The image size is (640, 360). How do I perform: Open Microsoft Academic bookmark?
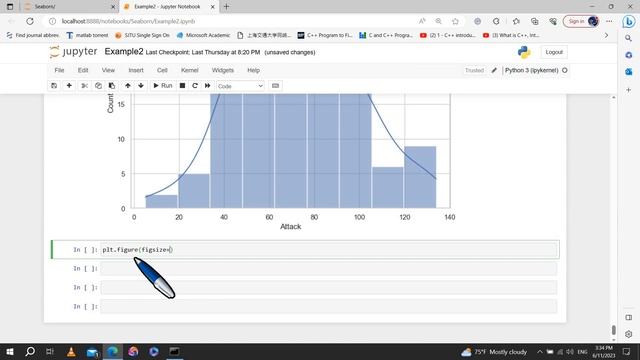[x=203, y=36]
